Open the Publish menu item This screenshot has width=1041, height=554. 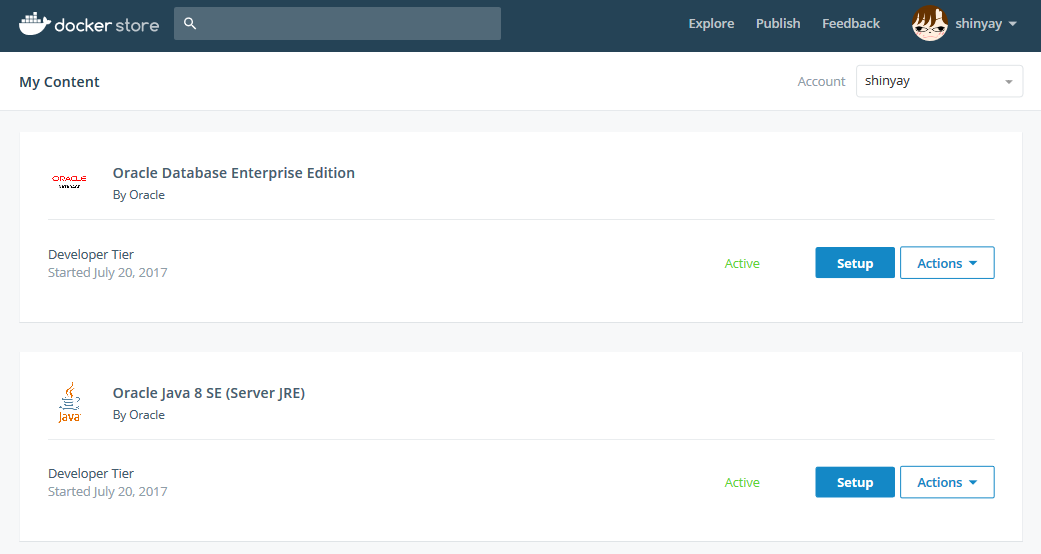(778, 24)
